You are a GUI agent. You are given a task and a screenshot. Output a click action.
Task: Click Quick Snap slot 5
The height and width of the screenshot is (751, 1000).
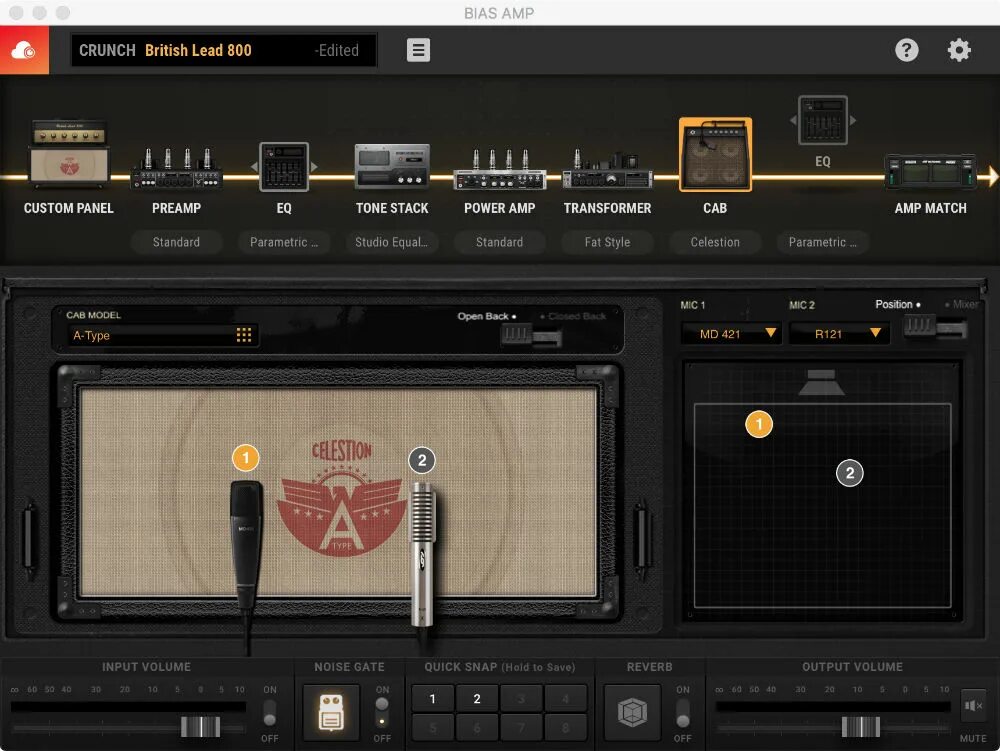click(x=432, y=727)
